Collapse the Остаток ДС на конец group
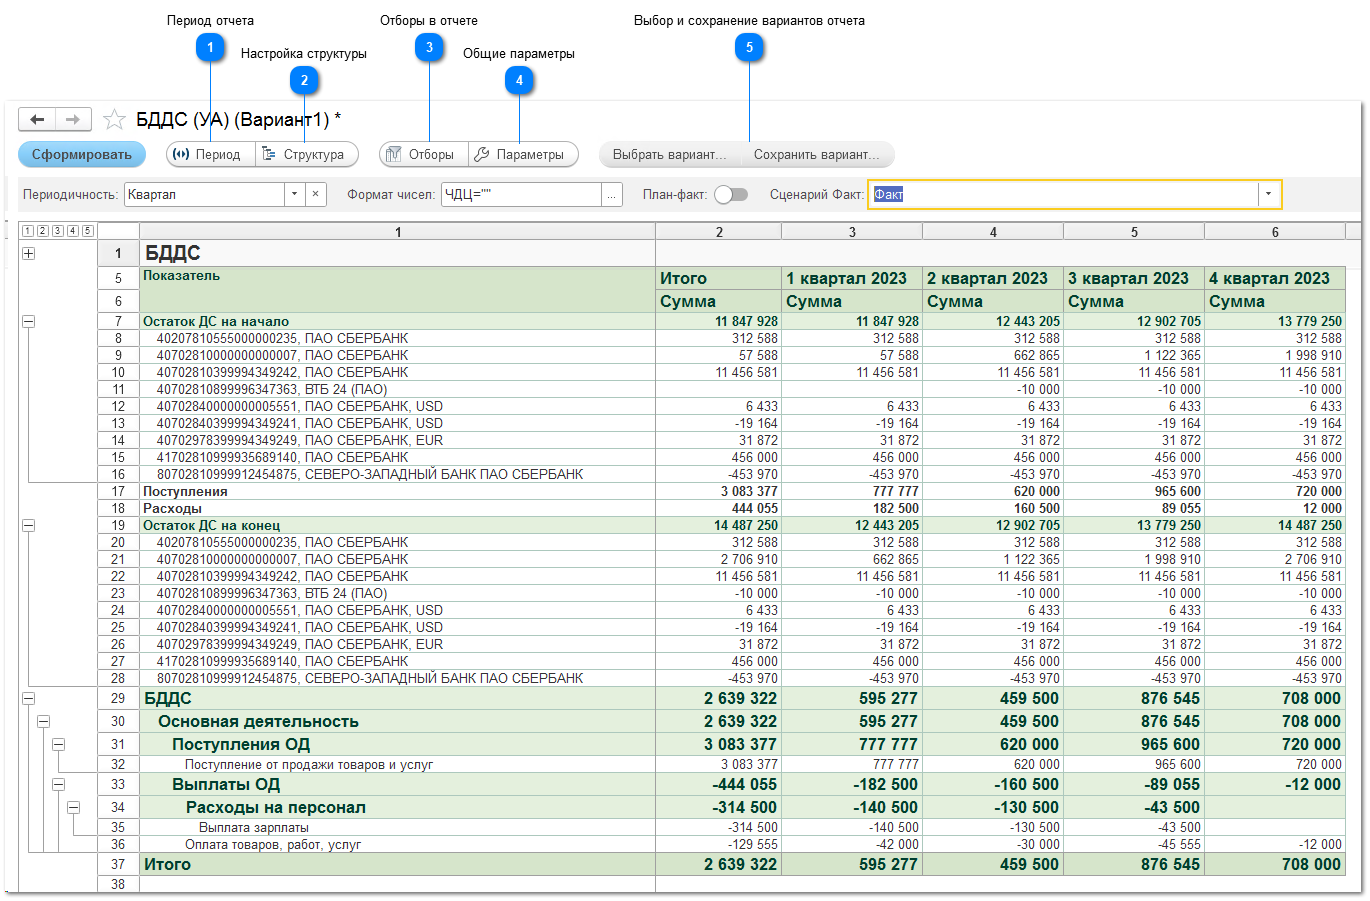 click(x=28, y=525)
